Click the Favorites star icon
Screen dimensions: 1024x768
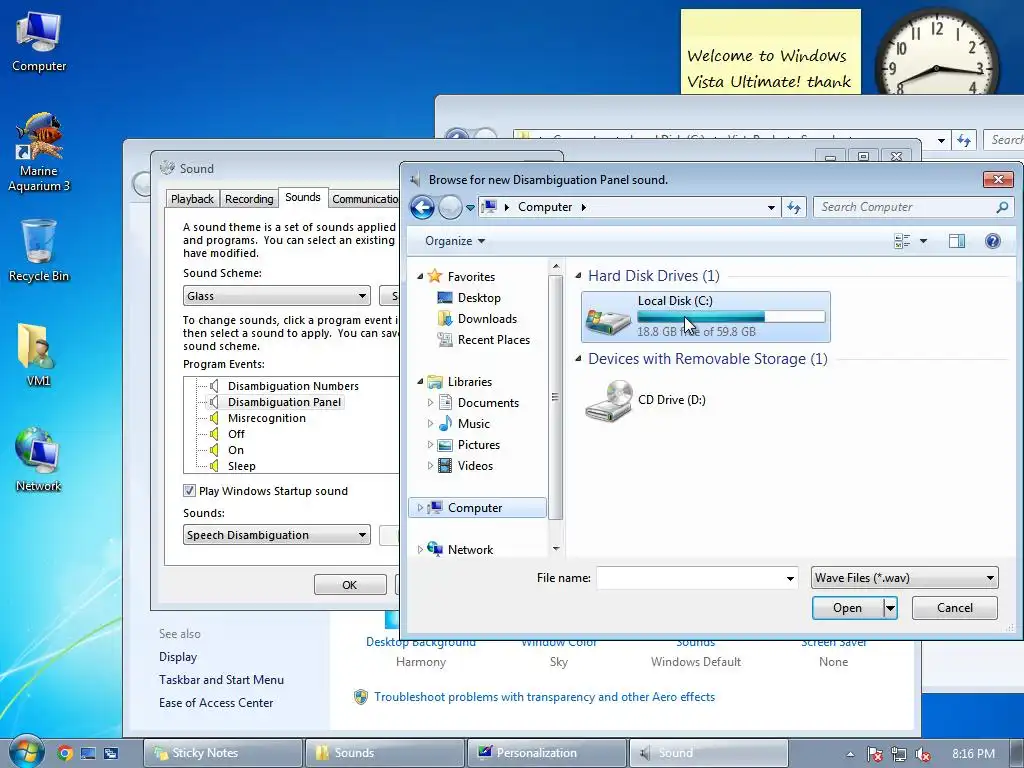(435, 276)
